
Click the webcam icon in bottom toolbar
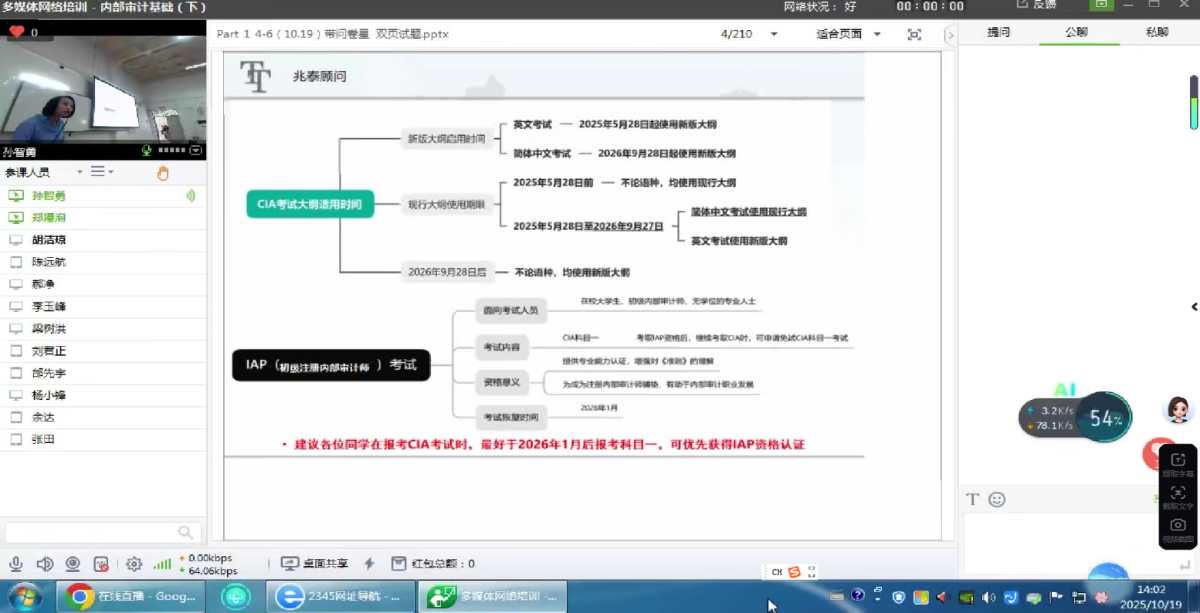point(73,564)
